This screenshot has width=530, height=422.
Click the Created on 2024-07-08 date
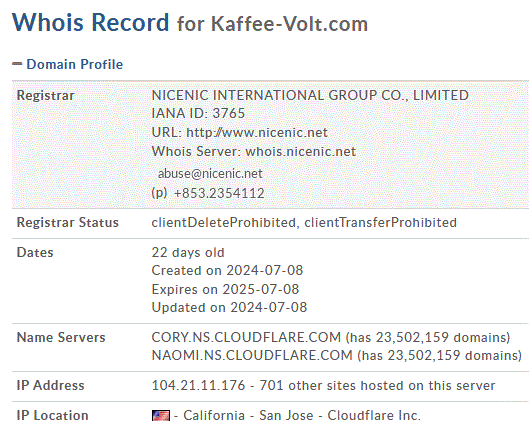227,271
